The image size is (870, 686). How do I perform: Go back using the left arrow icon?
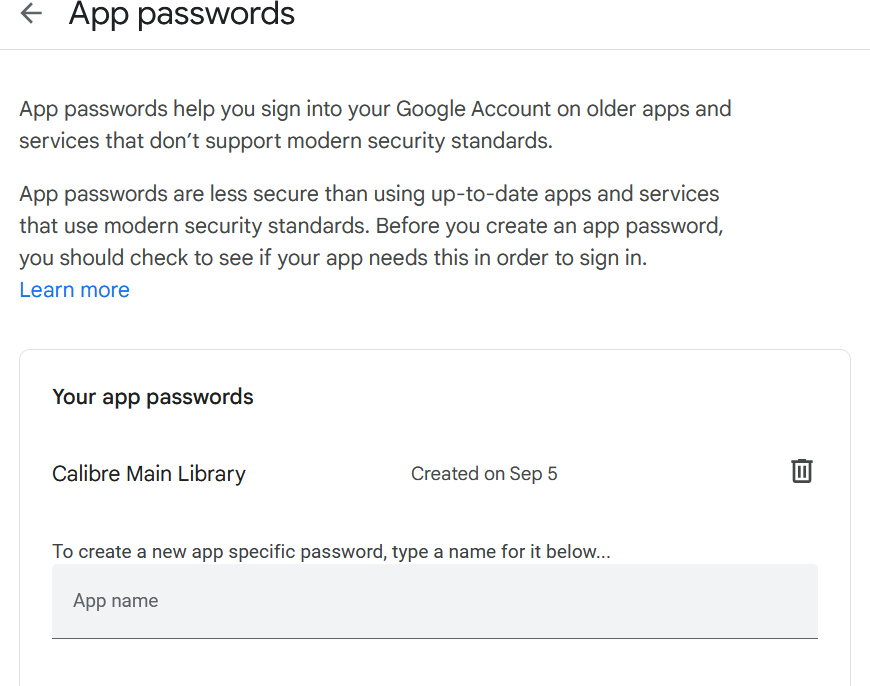tap(32, 13)
